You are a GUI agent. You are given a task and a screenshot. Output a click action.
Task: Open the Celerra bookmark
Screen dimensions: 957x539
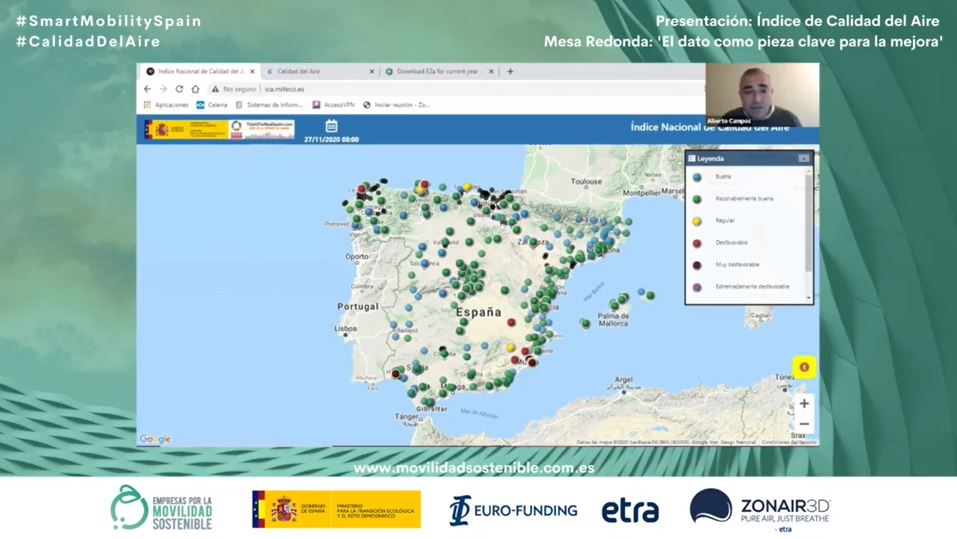point(212,105)
